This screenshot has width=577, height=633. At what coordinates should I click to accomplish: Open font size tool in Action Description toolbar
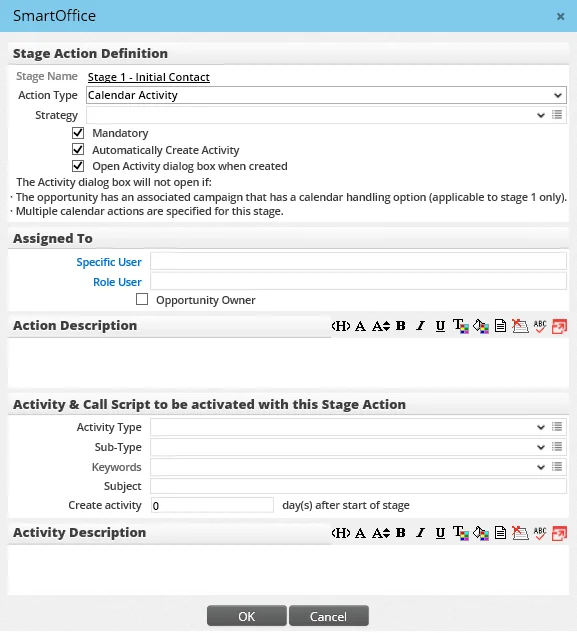[x=381, y=326]
